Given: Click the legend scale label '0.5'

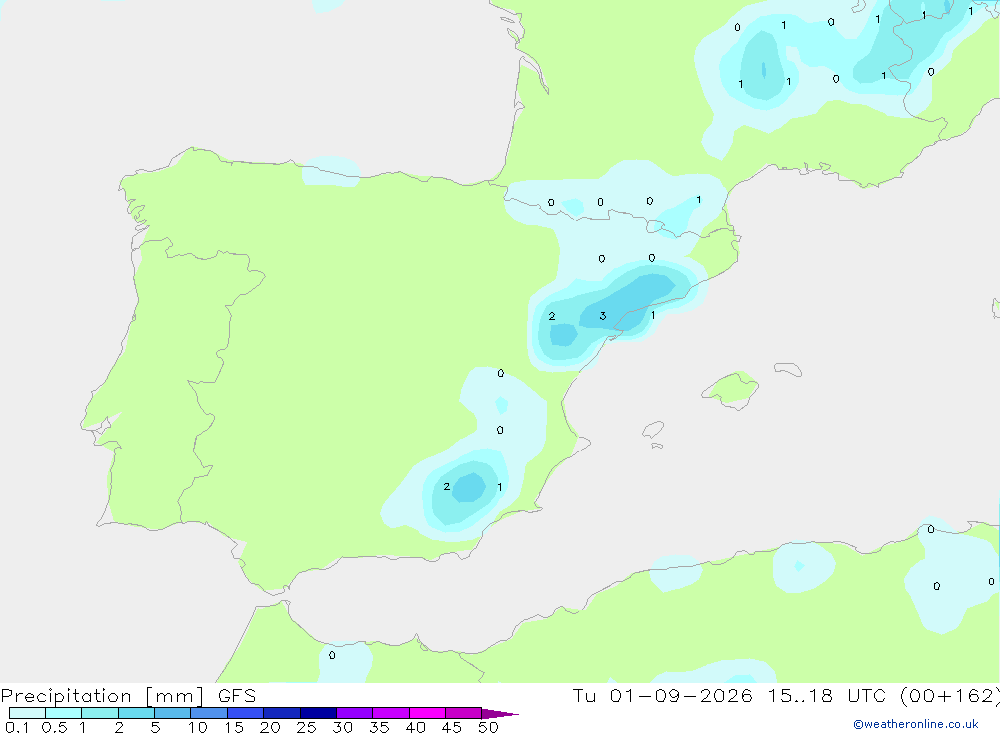Looking at the screenshot, I should (54, 727).
